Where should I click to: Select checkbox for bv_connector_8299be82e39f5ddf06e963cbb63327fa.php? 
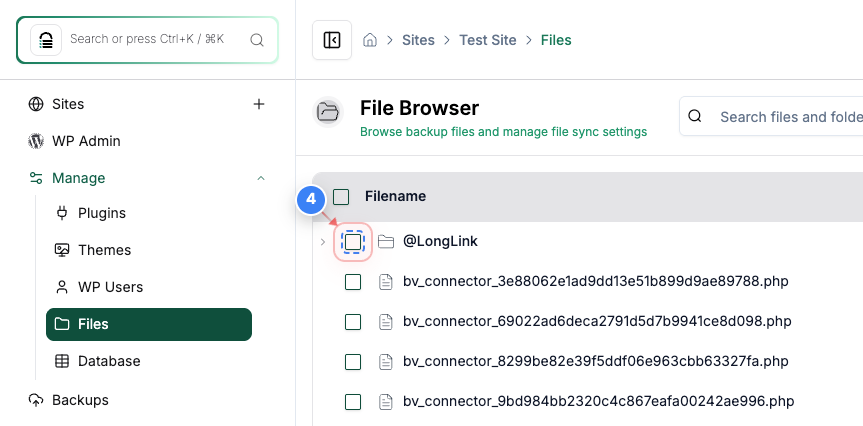(353, 362)
